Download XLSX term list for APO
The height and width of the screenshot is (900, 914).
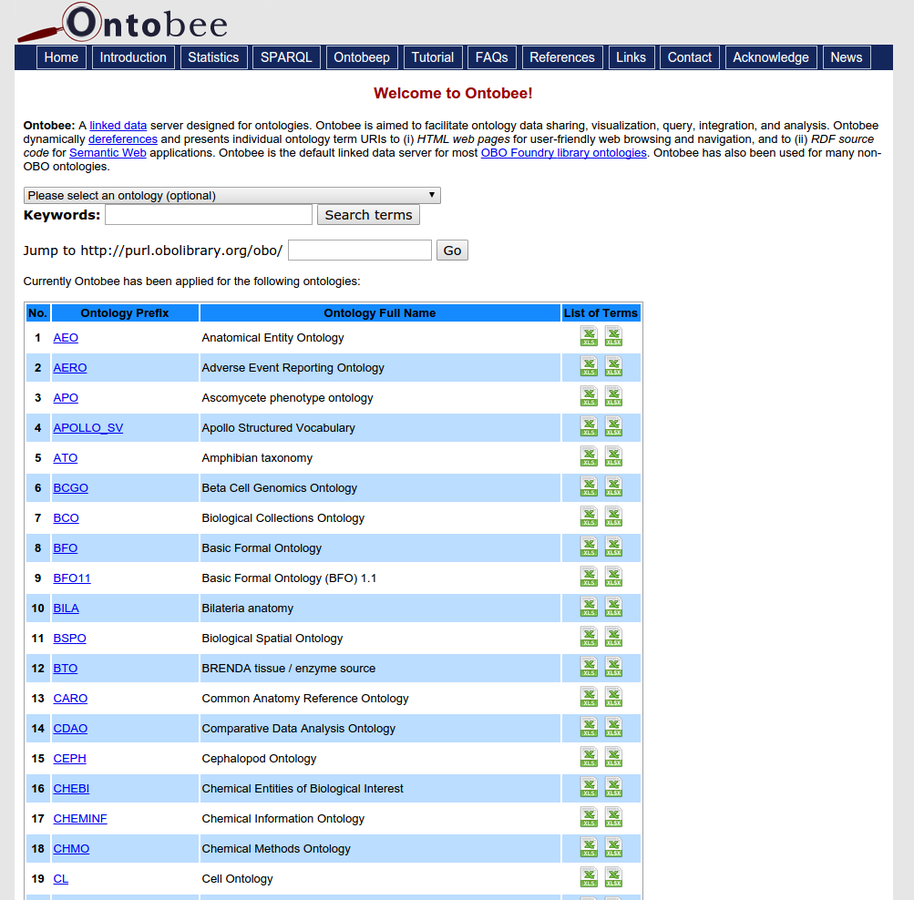pyautogui.click(x=613, y=396)
